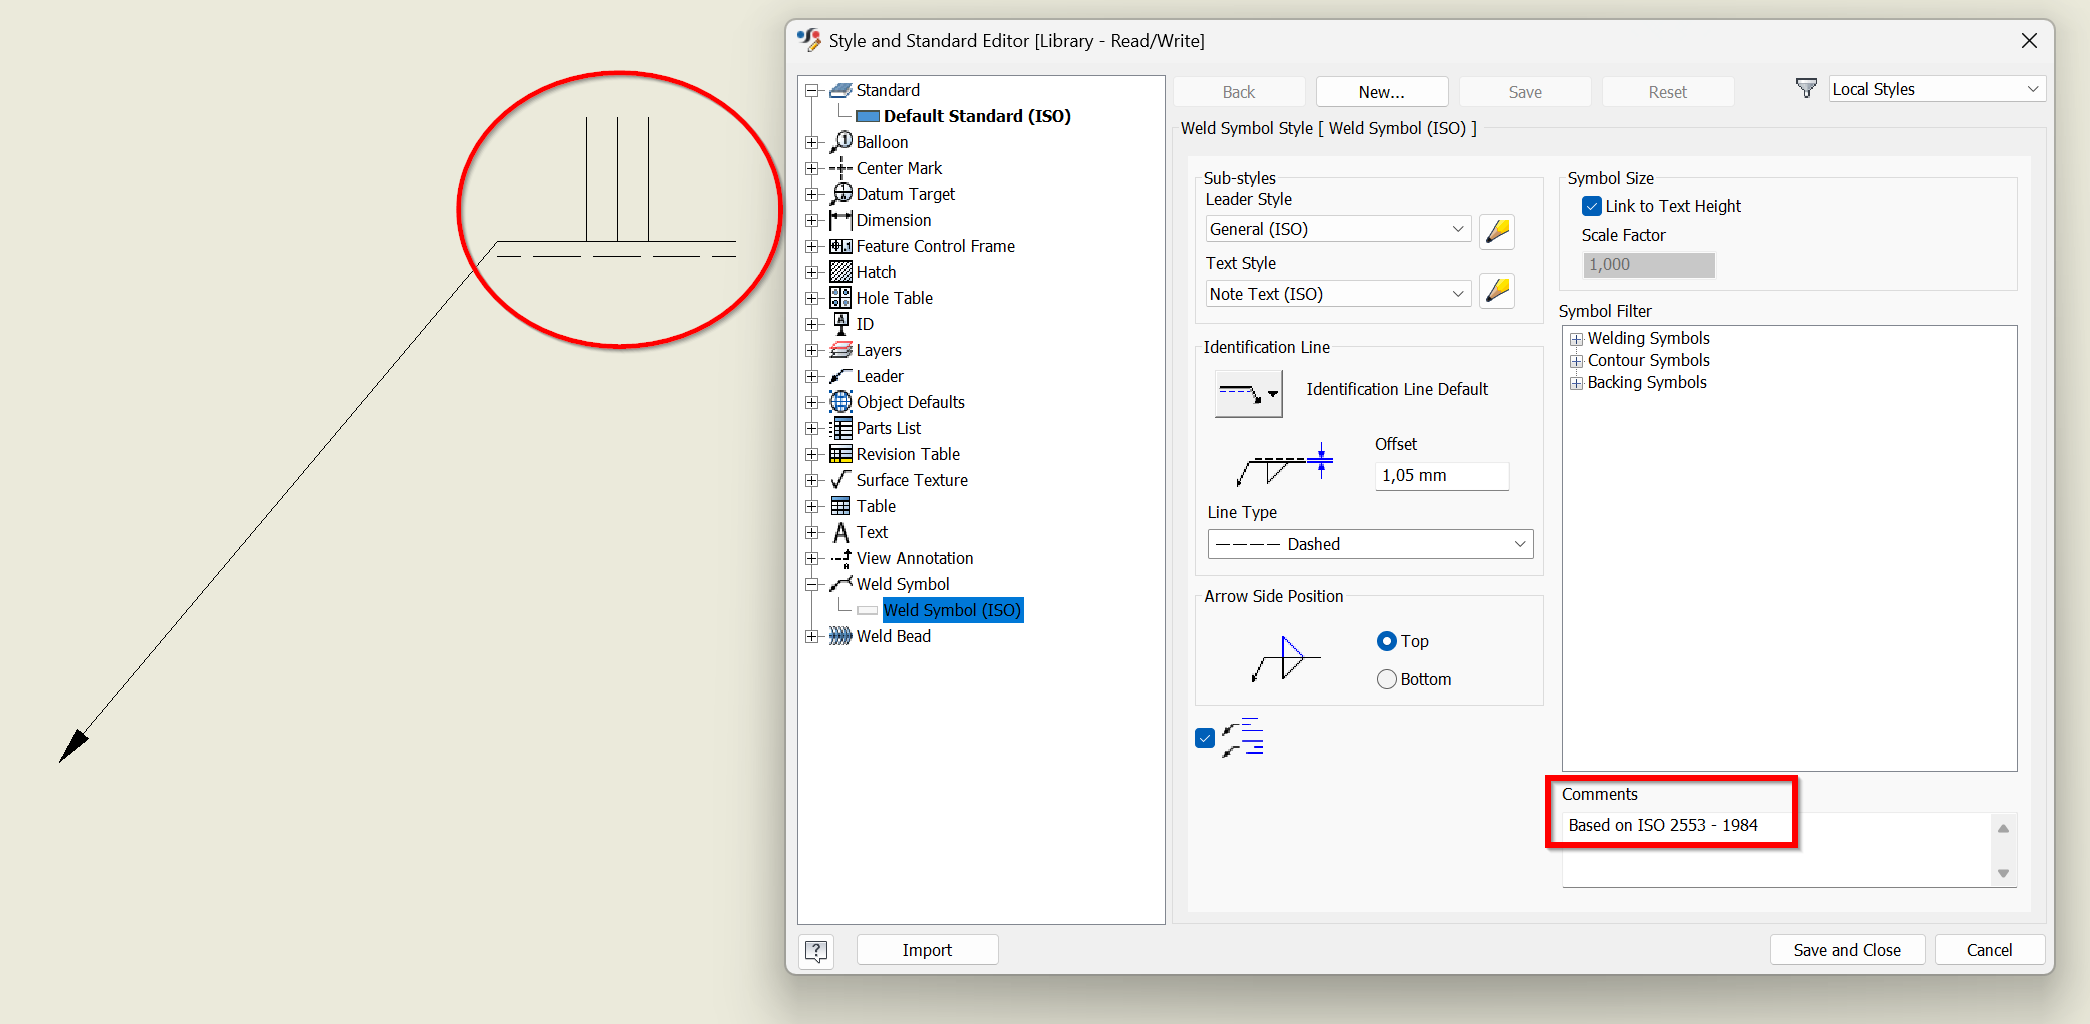The width and height of the screenshot is (2090, 1024).
Task: Close the Style and Standard Editor
Action: pos(2029,41)
